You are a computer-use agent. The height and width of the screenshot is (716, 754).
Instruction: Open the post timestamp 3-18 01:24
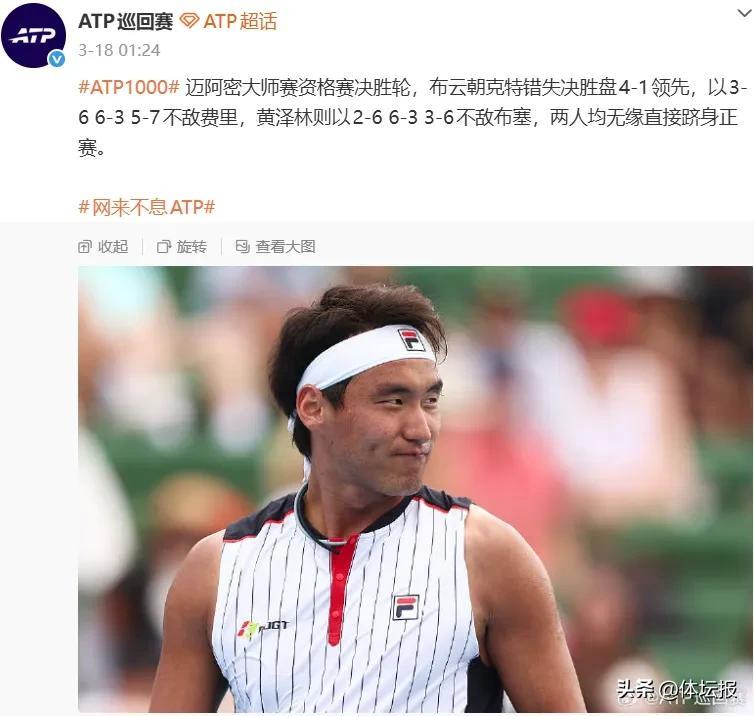point(119,50)
